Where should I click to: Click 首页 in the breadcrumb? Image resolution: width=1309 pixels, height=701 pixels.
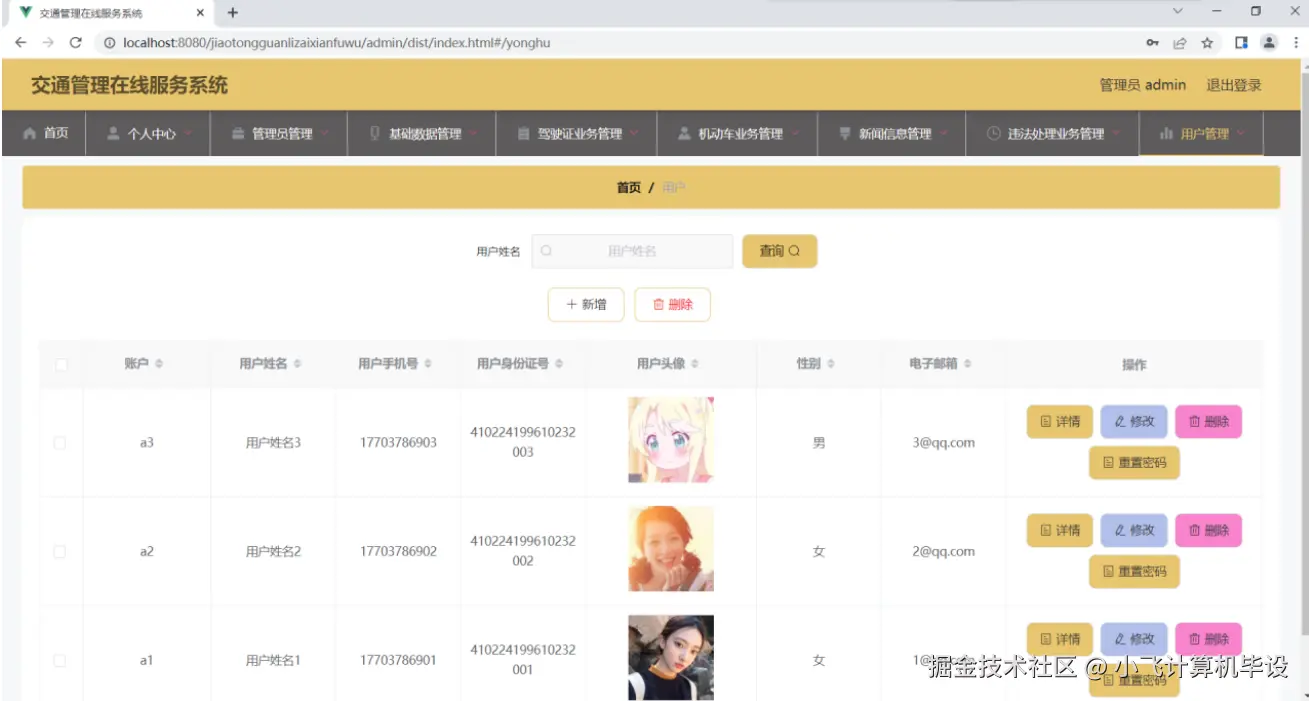pos(628,188)
